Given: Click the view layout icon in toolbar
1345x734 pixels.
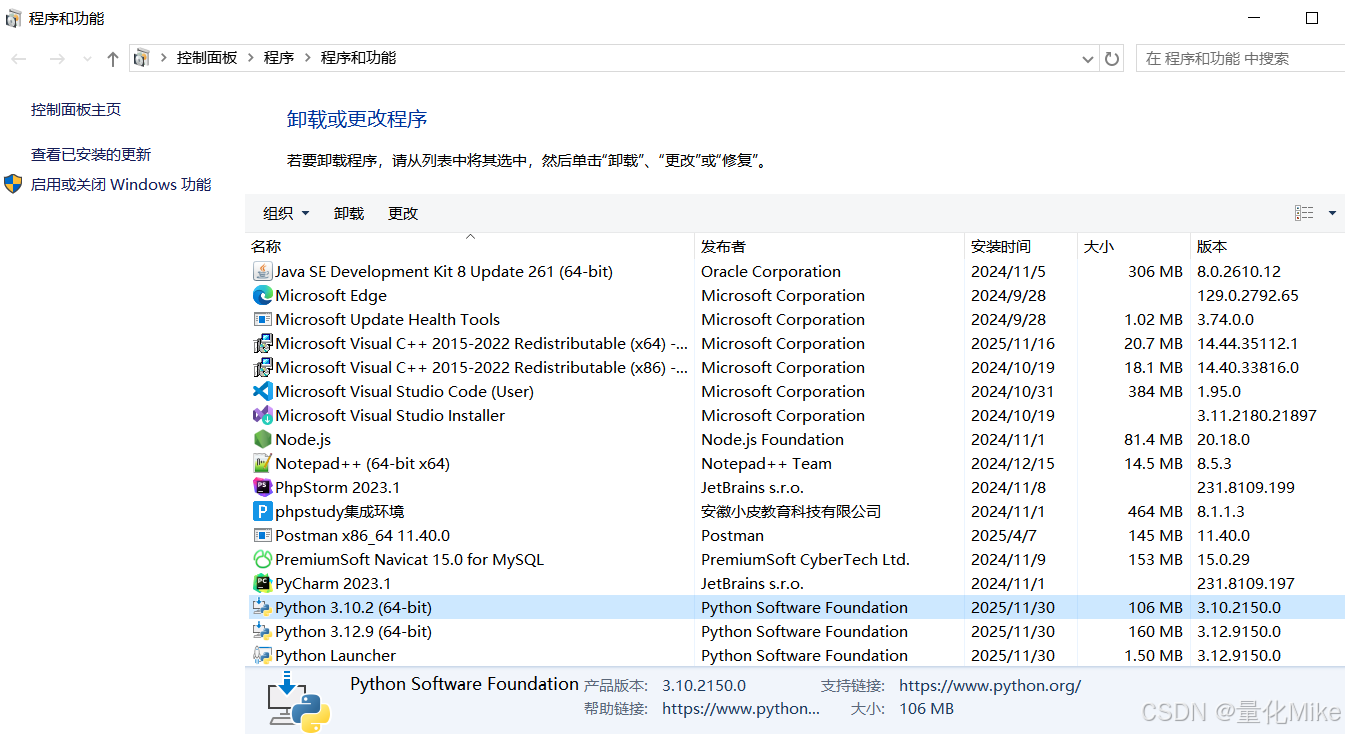Looking at the screenshot, I should pos(1304,213).
